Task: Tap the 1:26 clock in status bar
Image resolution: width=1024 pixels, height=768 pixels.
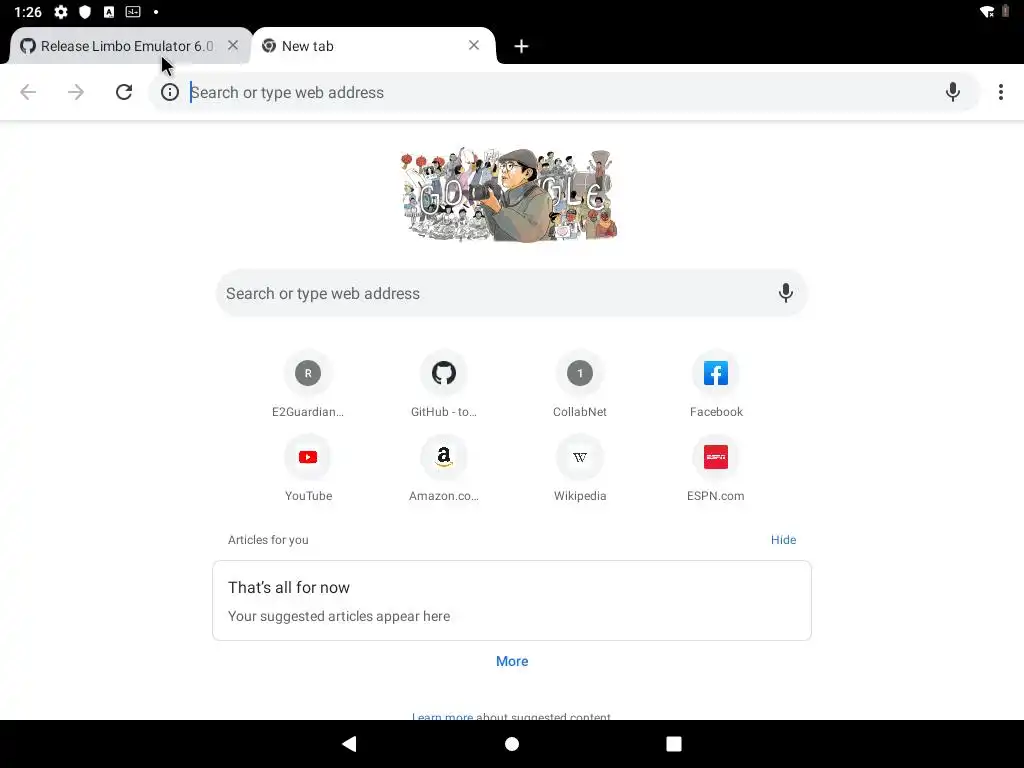Action: click(27, 12)
